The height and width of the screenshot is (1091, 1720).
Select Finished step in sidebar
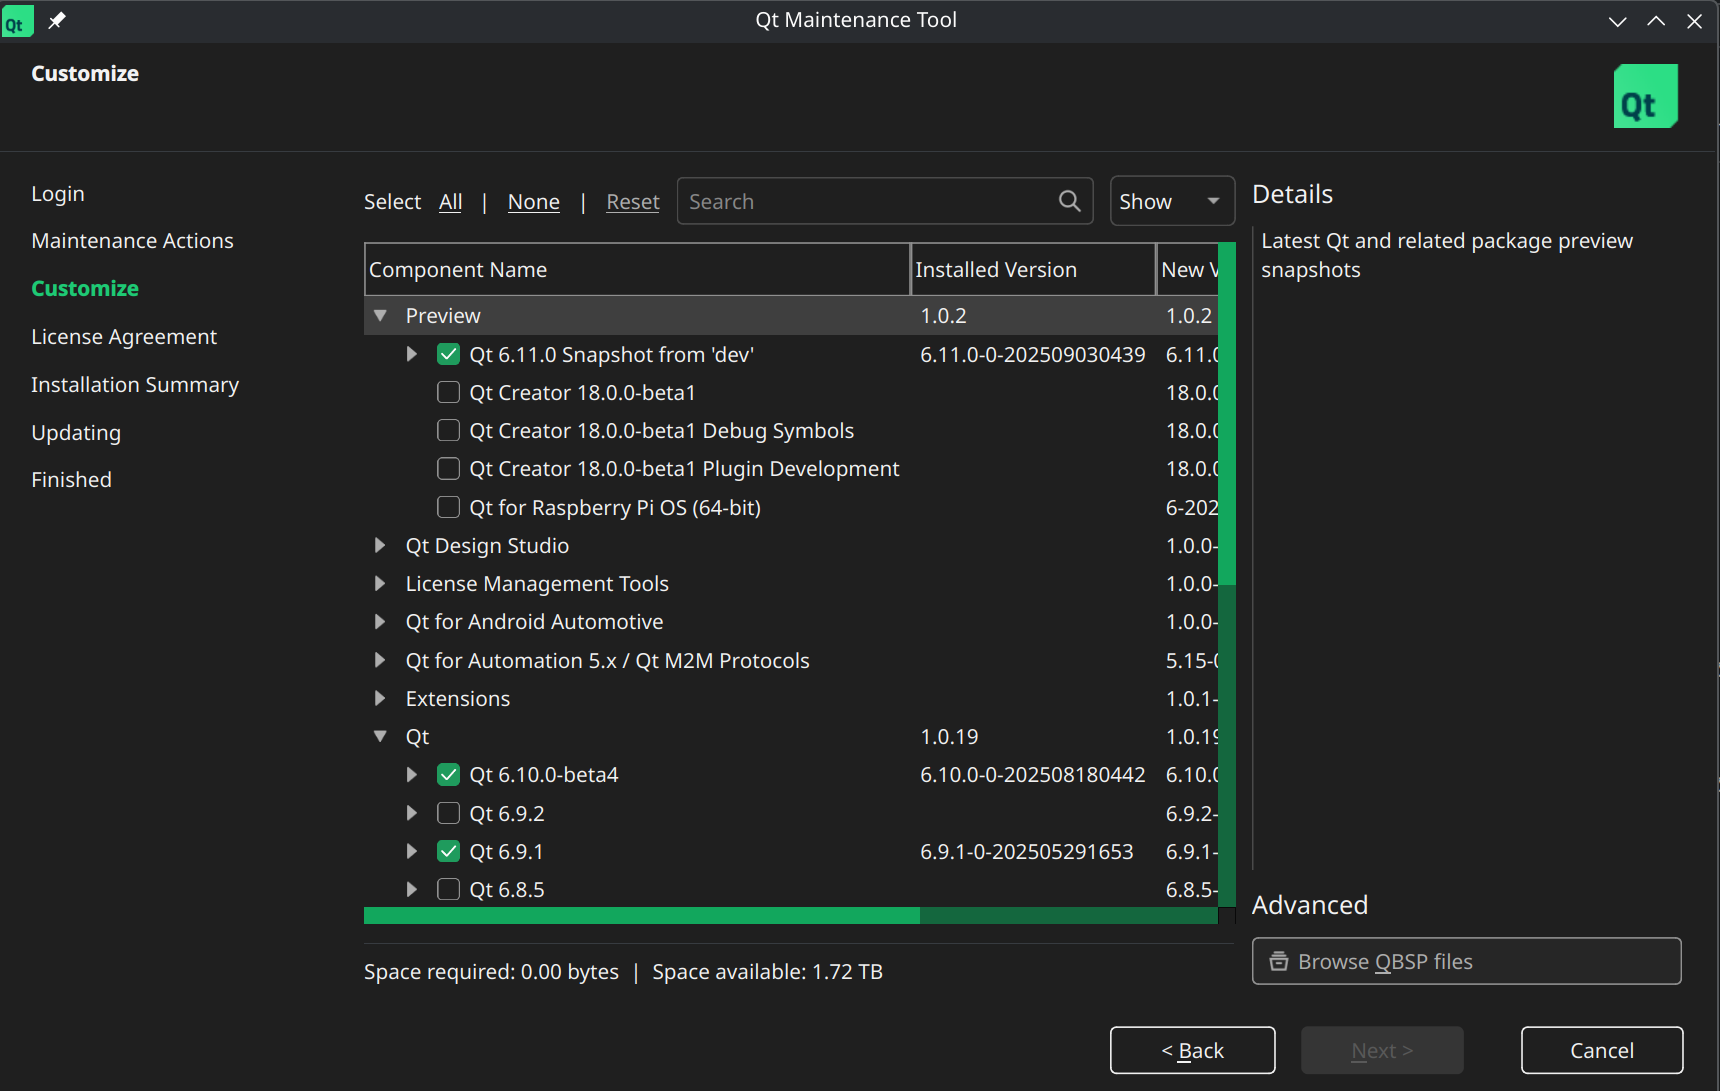click(71, 479)
